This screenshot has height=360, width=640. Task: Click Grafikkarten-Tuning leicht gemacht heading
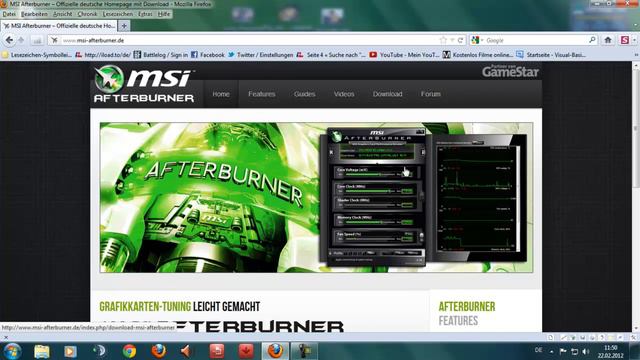[180, 307]
